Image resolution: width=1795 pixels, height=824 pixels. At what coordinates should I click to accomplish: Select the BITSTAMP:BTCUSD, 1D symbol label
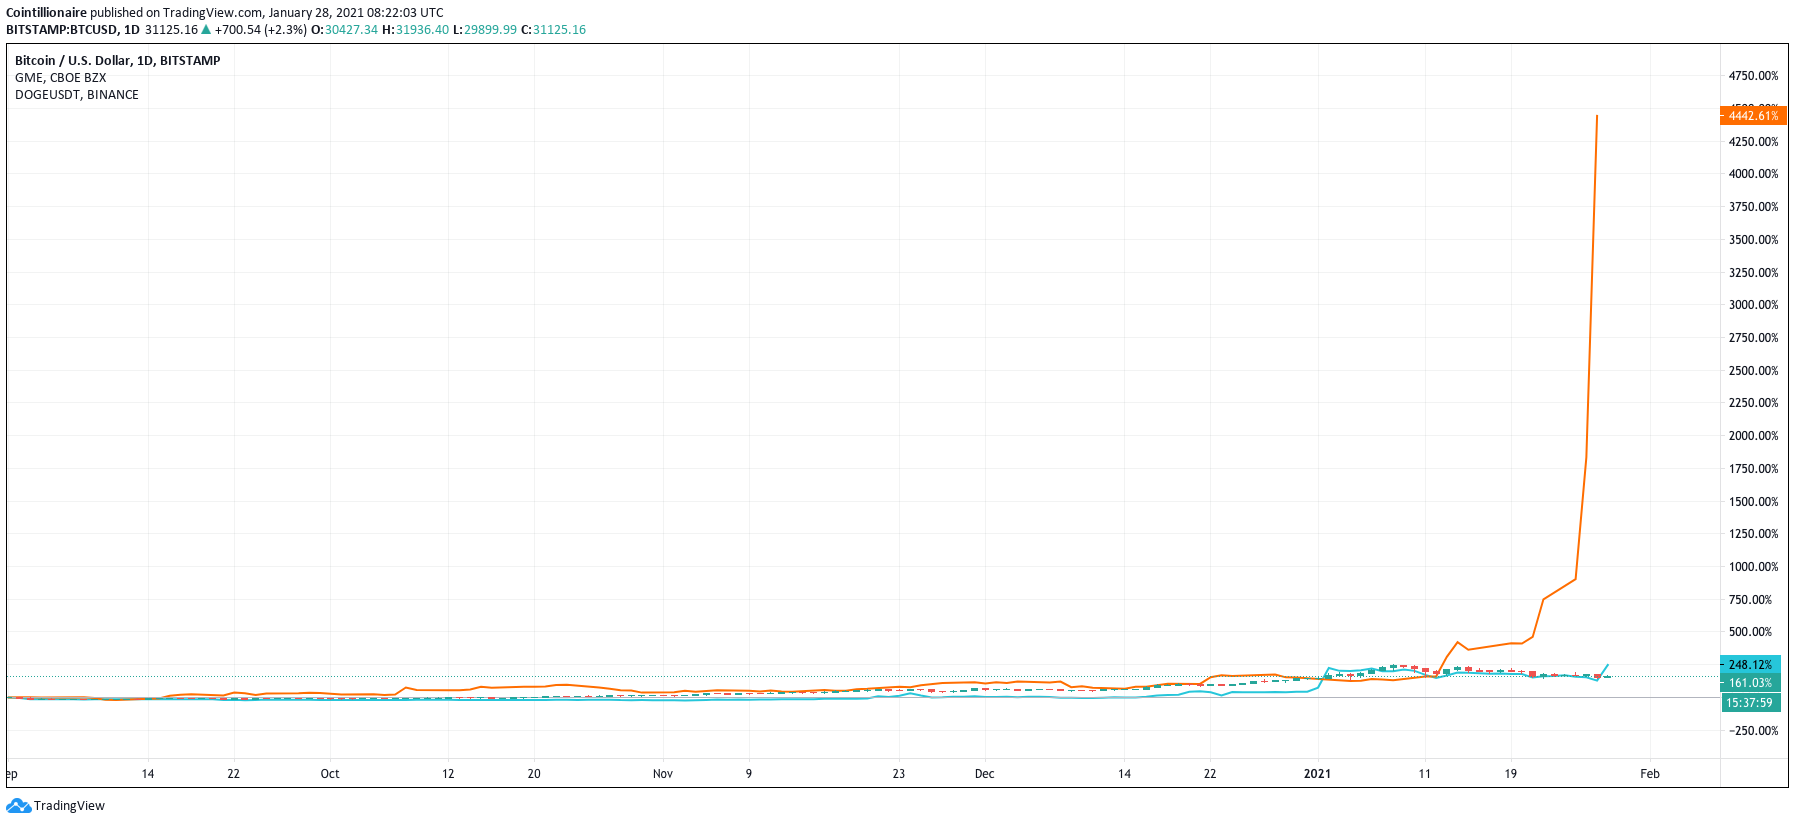click(x=73, y=30)
